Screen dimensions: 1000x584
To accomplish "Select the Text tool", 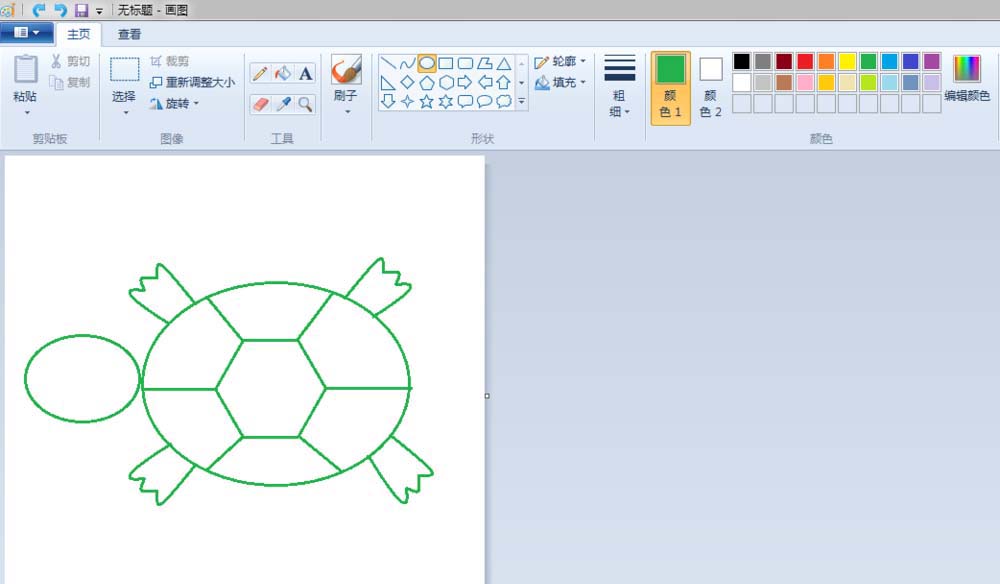I will (x=305, y=74).
